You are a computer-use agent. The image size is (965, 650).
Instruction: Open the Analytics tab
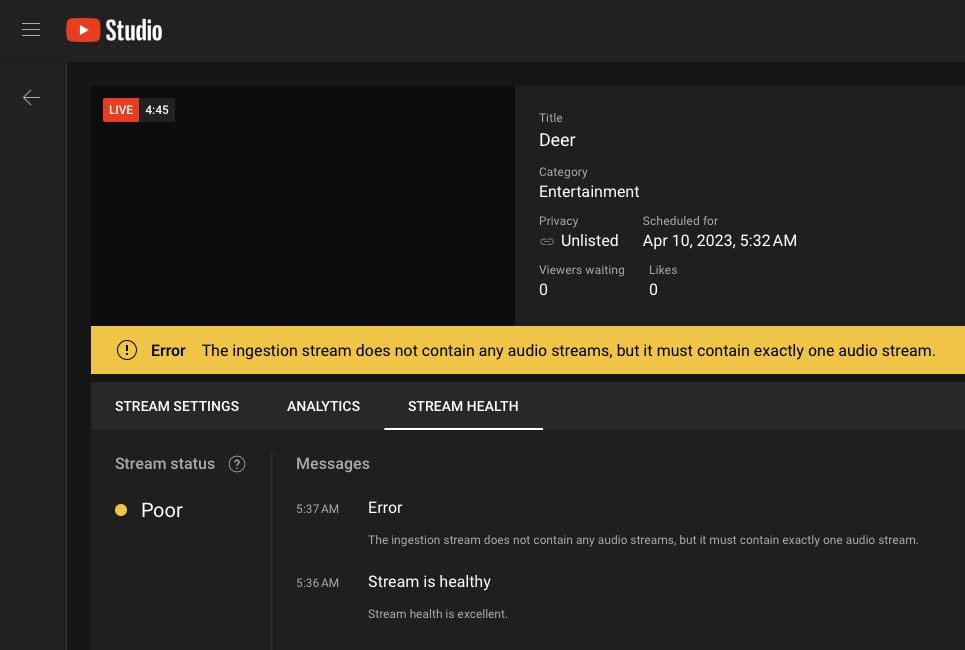[x=323, y=406]
